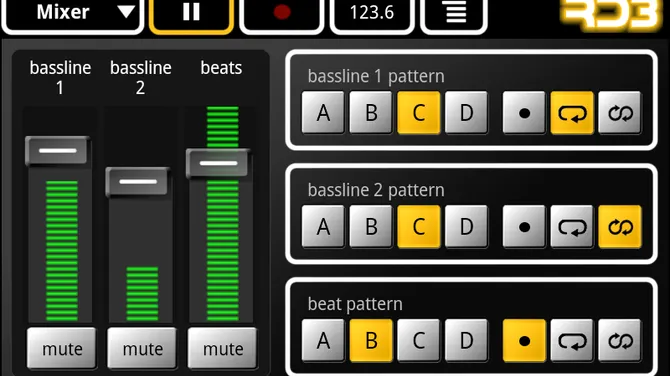Click the bassline 2 volume fader handle
The width and height of the screenshot is (670, 376).
pos(138,182)
